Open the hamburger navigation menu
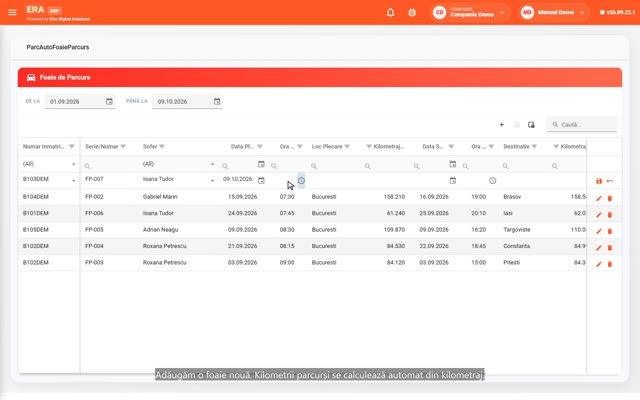Screen dimensions: 640x400 (x=12, y=12)
